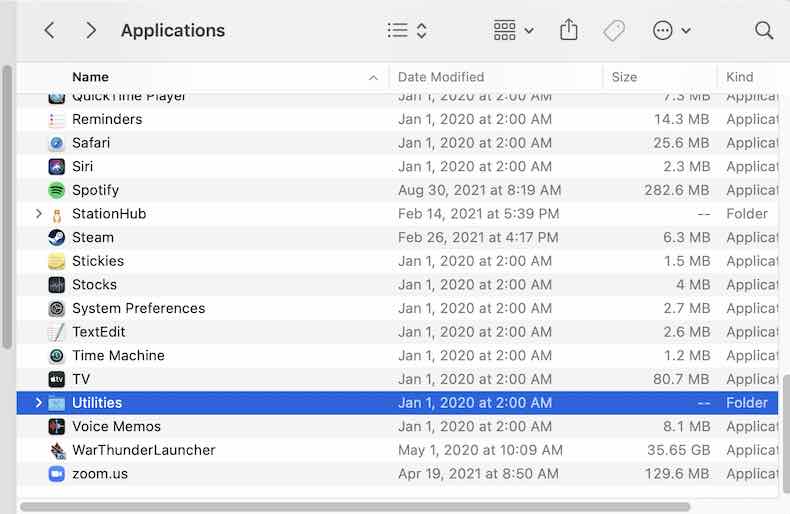
Task: Click the Stickies file name
Action: (x=98, y=261)
